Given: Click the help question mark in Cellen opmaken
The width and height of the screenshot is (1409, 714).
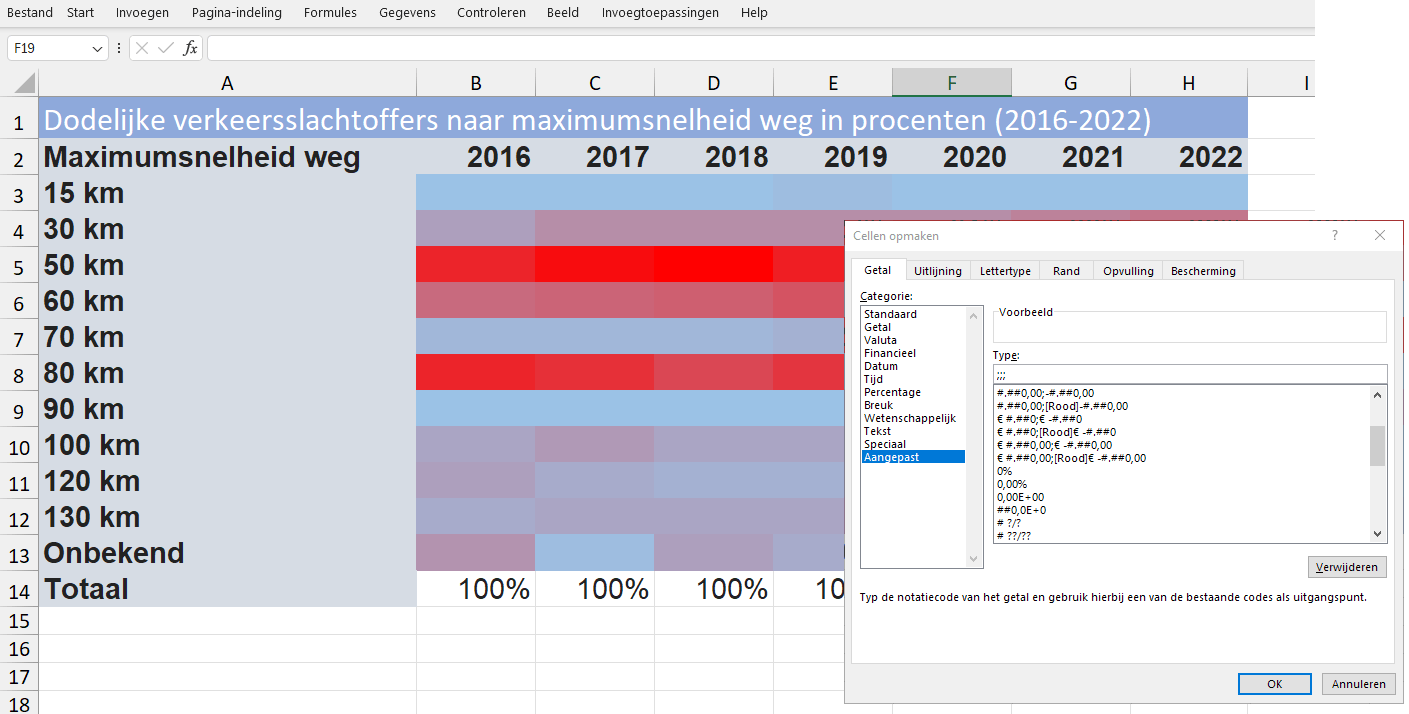Looking at the screenshot, I should tap(1334, 235).
